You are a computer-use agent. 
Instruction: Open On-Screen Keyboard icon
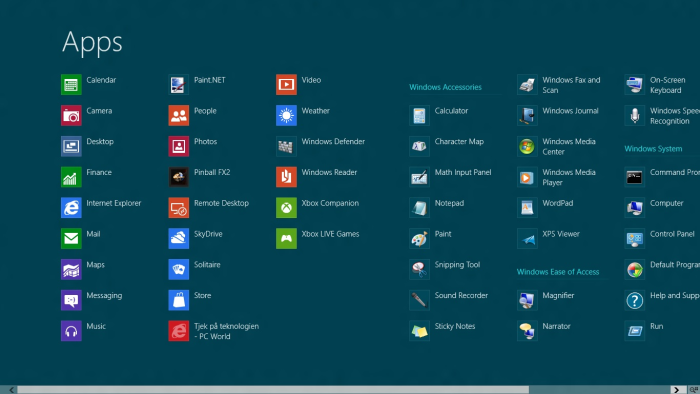(x=634, y=85)
